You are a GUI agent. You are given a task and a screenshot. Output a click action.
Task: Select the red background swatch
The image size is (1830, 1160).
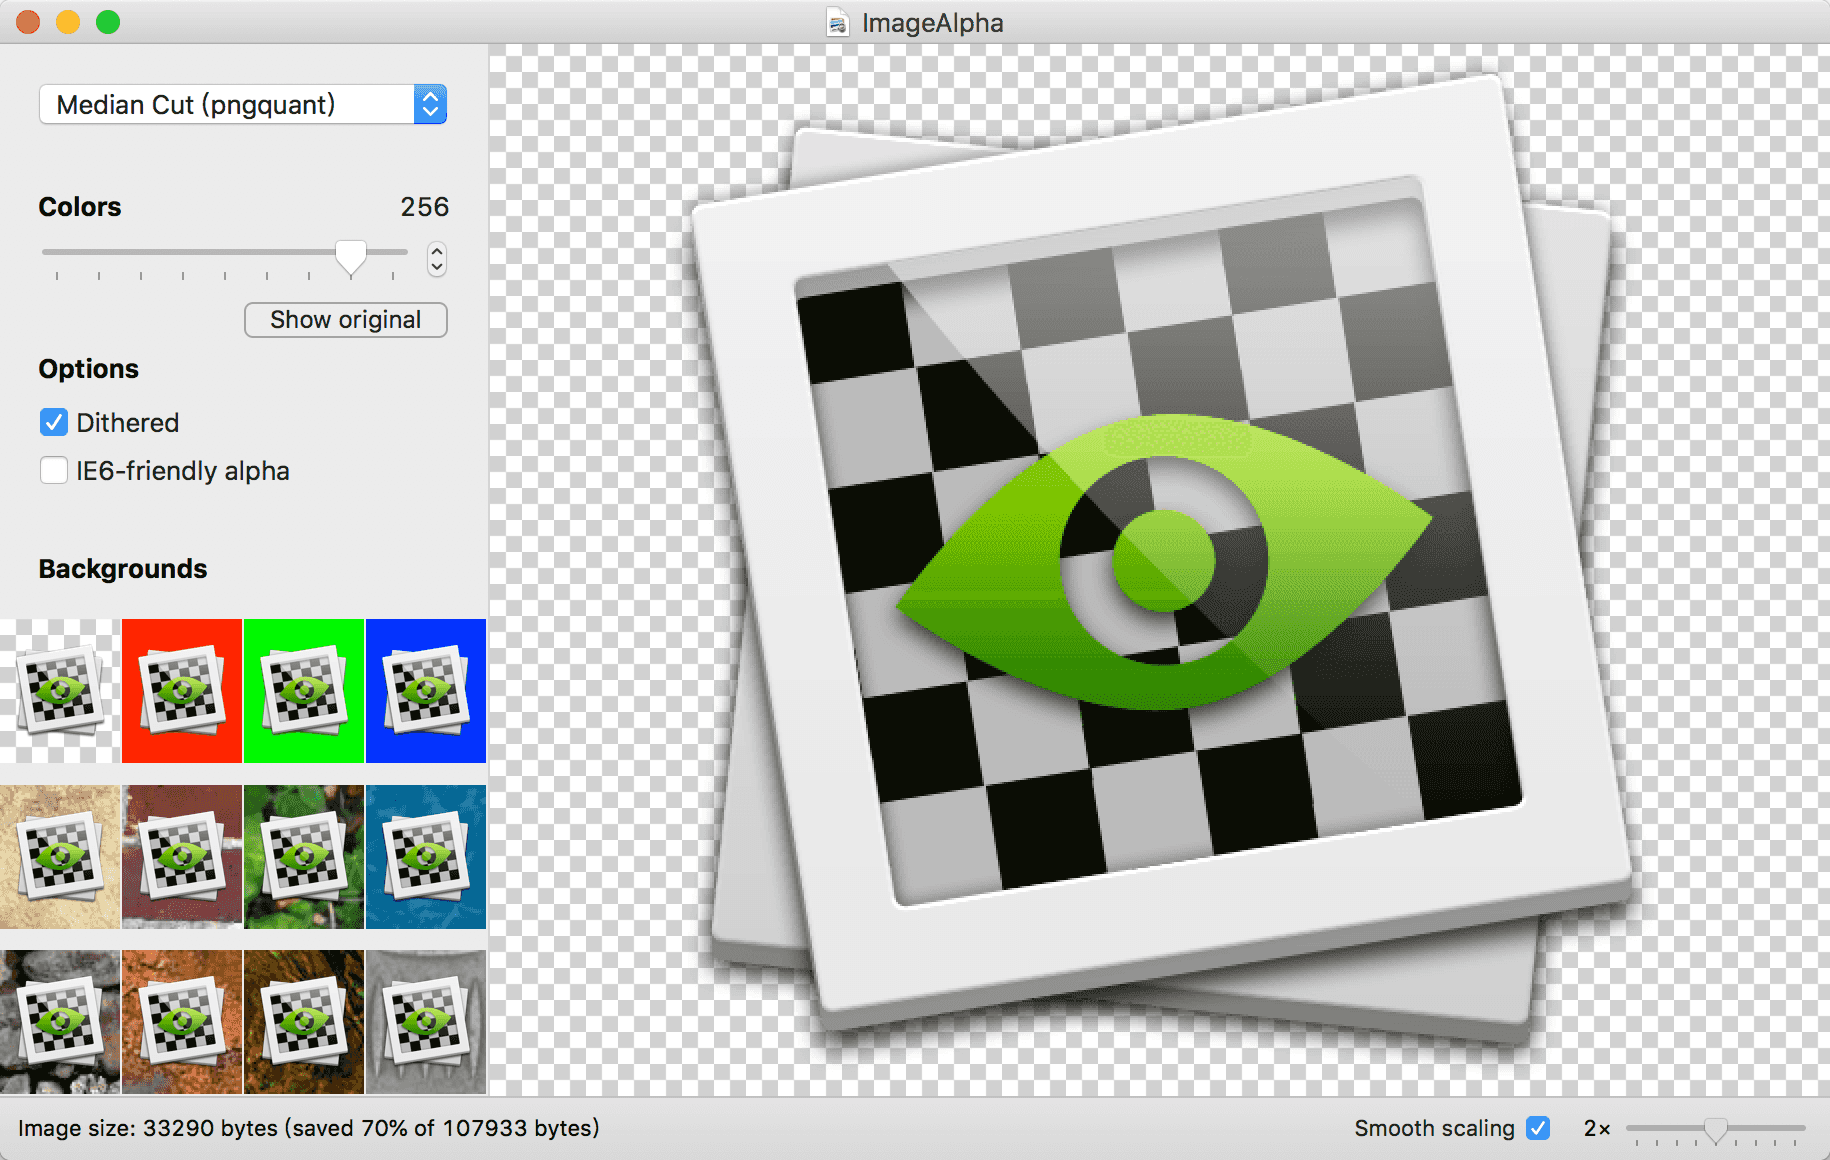(x=182, y=690)
